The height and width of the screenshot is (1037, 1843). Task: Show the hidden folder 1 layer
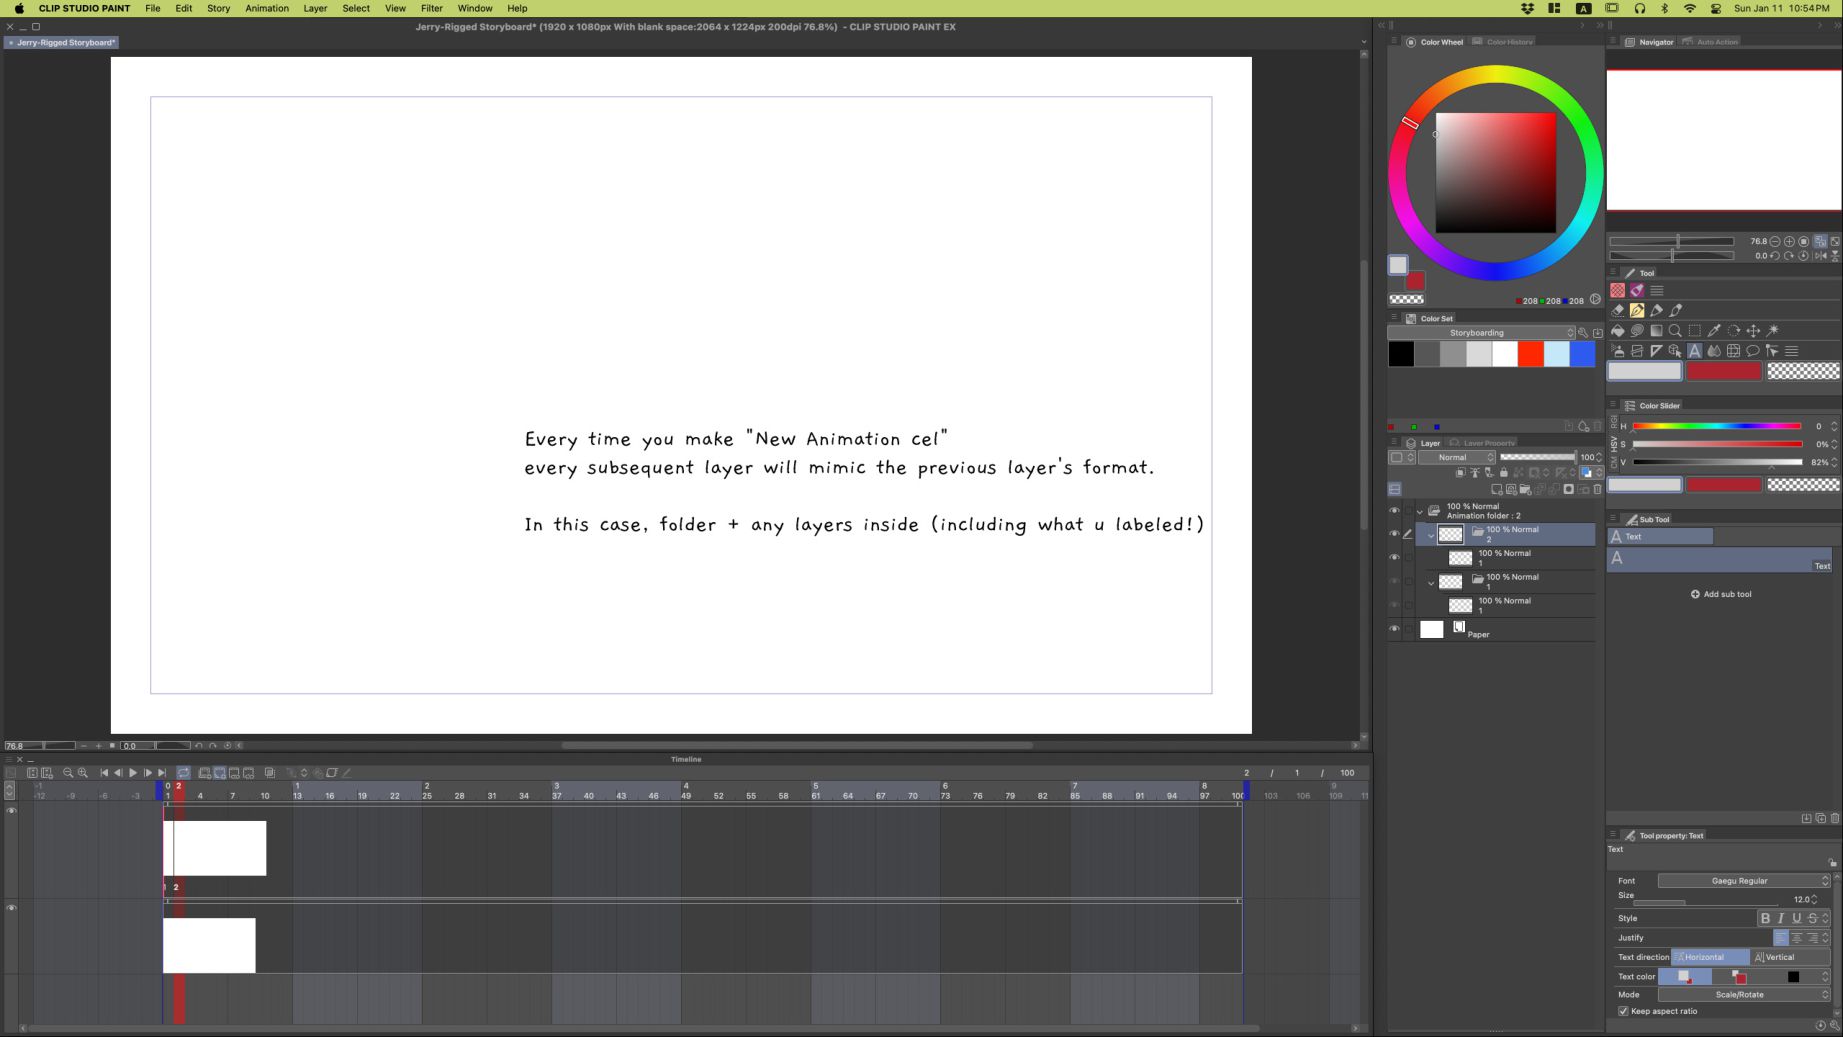tap(1394, 582)
